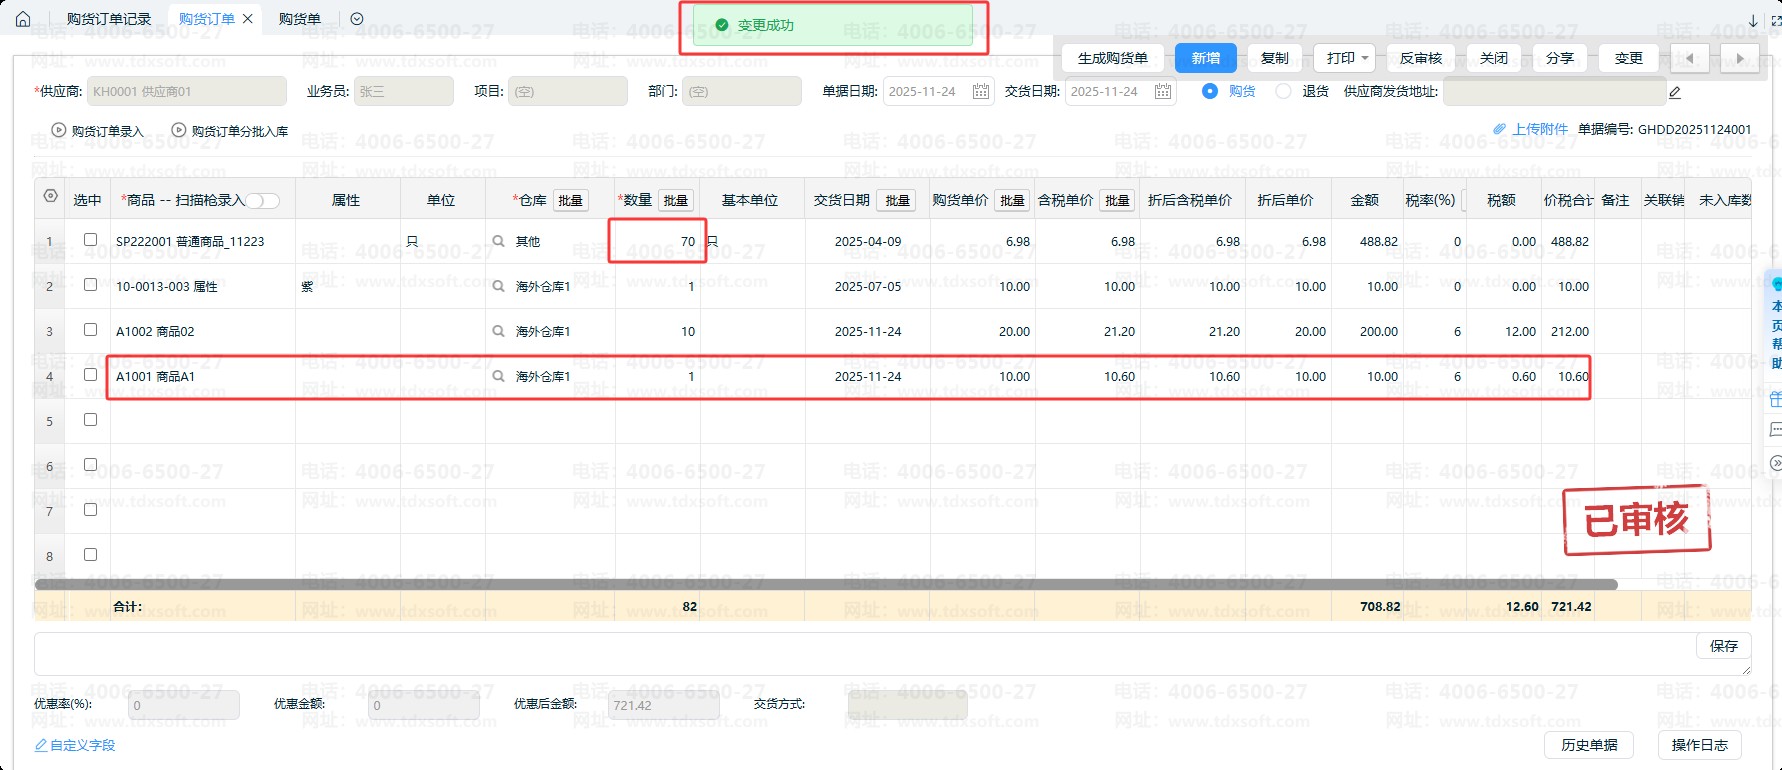Open table column settings gear

(50, 197)
